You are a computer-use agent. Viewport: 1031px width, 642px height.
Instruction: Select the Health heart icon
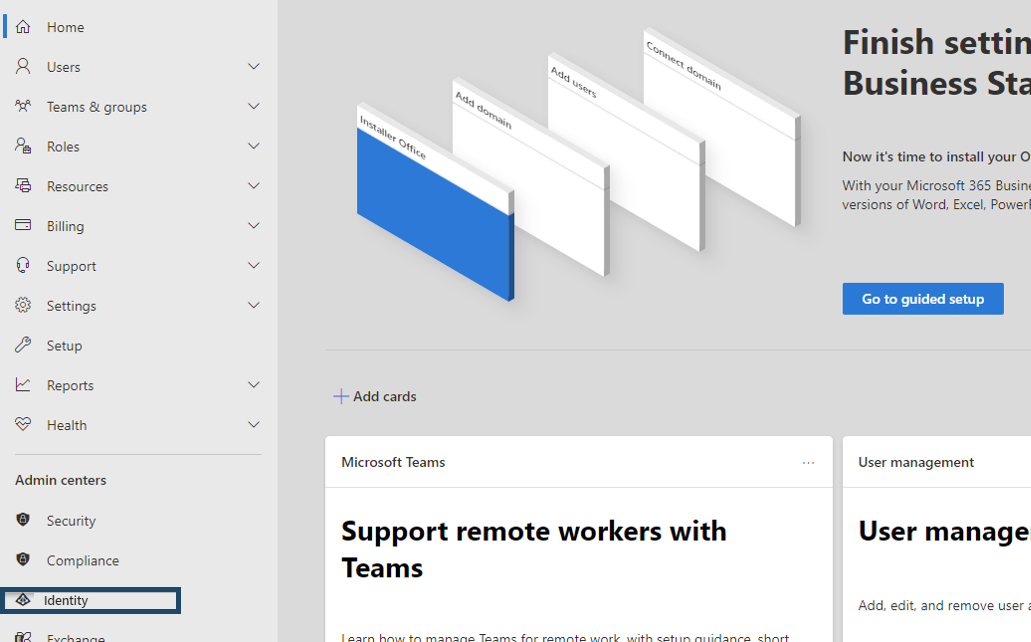coord(23,424)
